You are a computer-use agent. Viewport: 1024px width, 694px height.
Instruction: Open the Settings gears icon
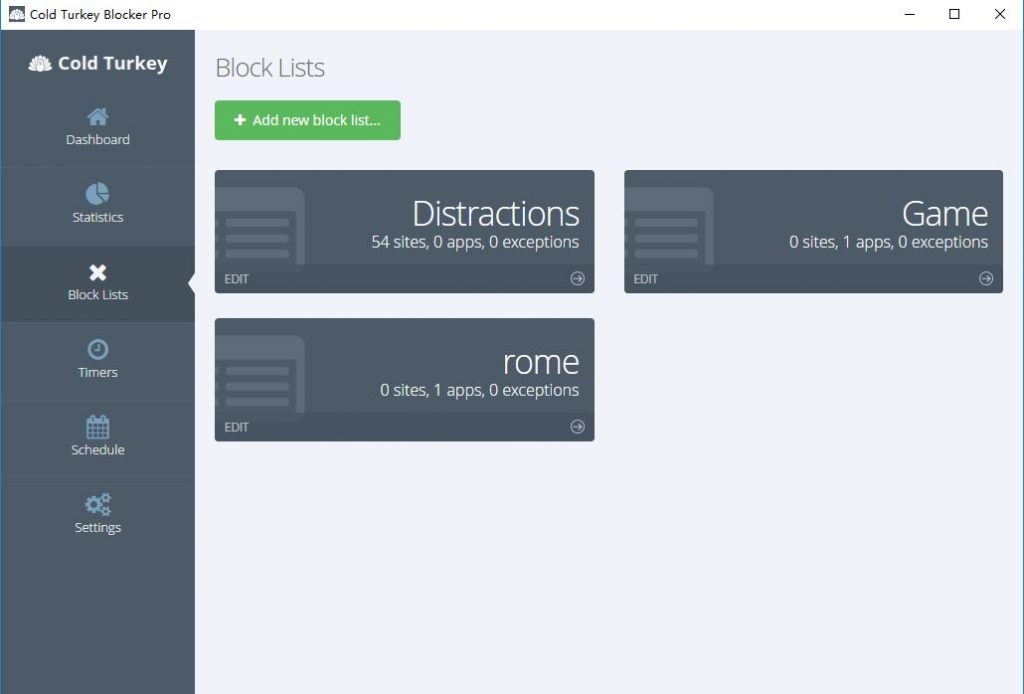[97, 505]
